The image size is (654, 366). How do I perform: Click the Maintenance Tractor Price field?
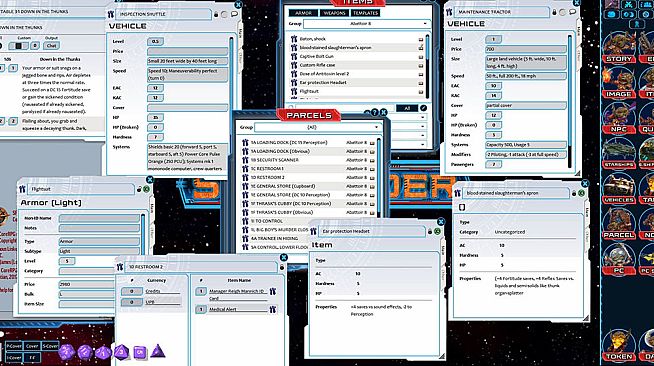point(526,49)
